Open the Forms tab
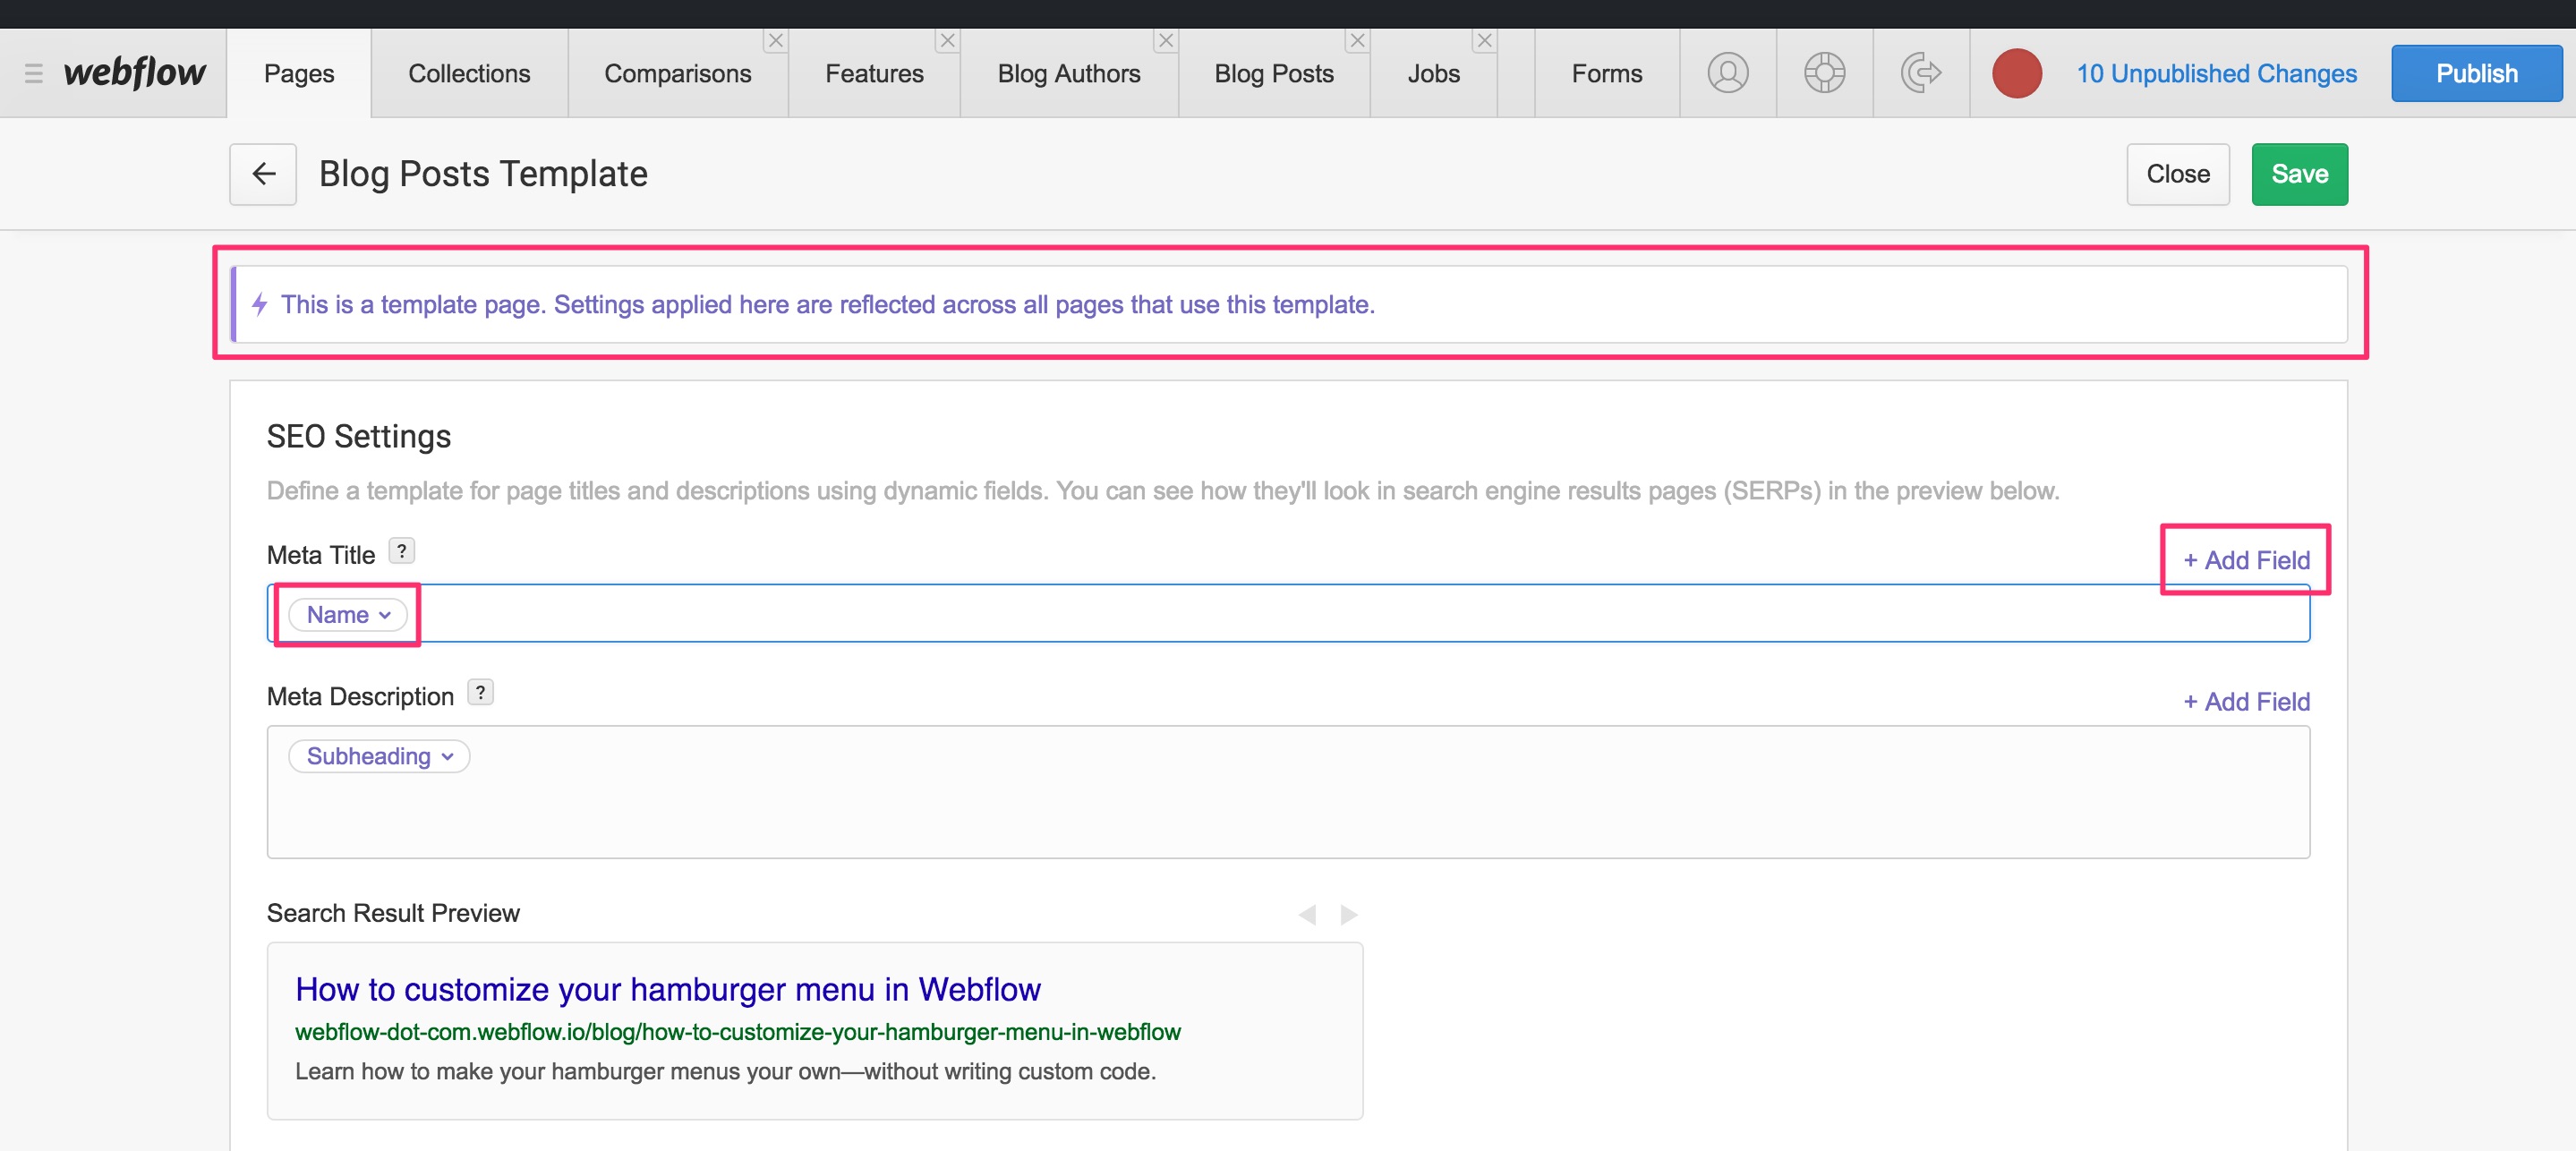The width and height of the screenshot is (2576, 1151). coord(1606,74)
